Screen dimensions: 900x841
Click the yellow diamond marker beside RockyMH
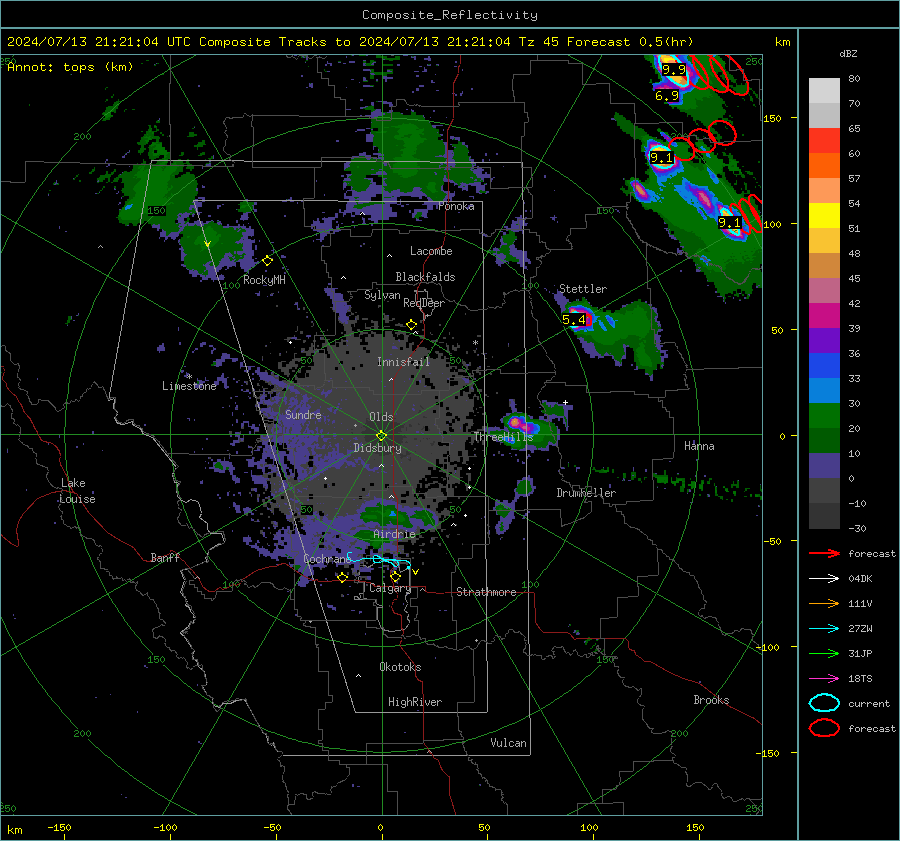tap(267, 261)
